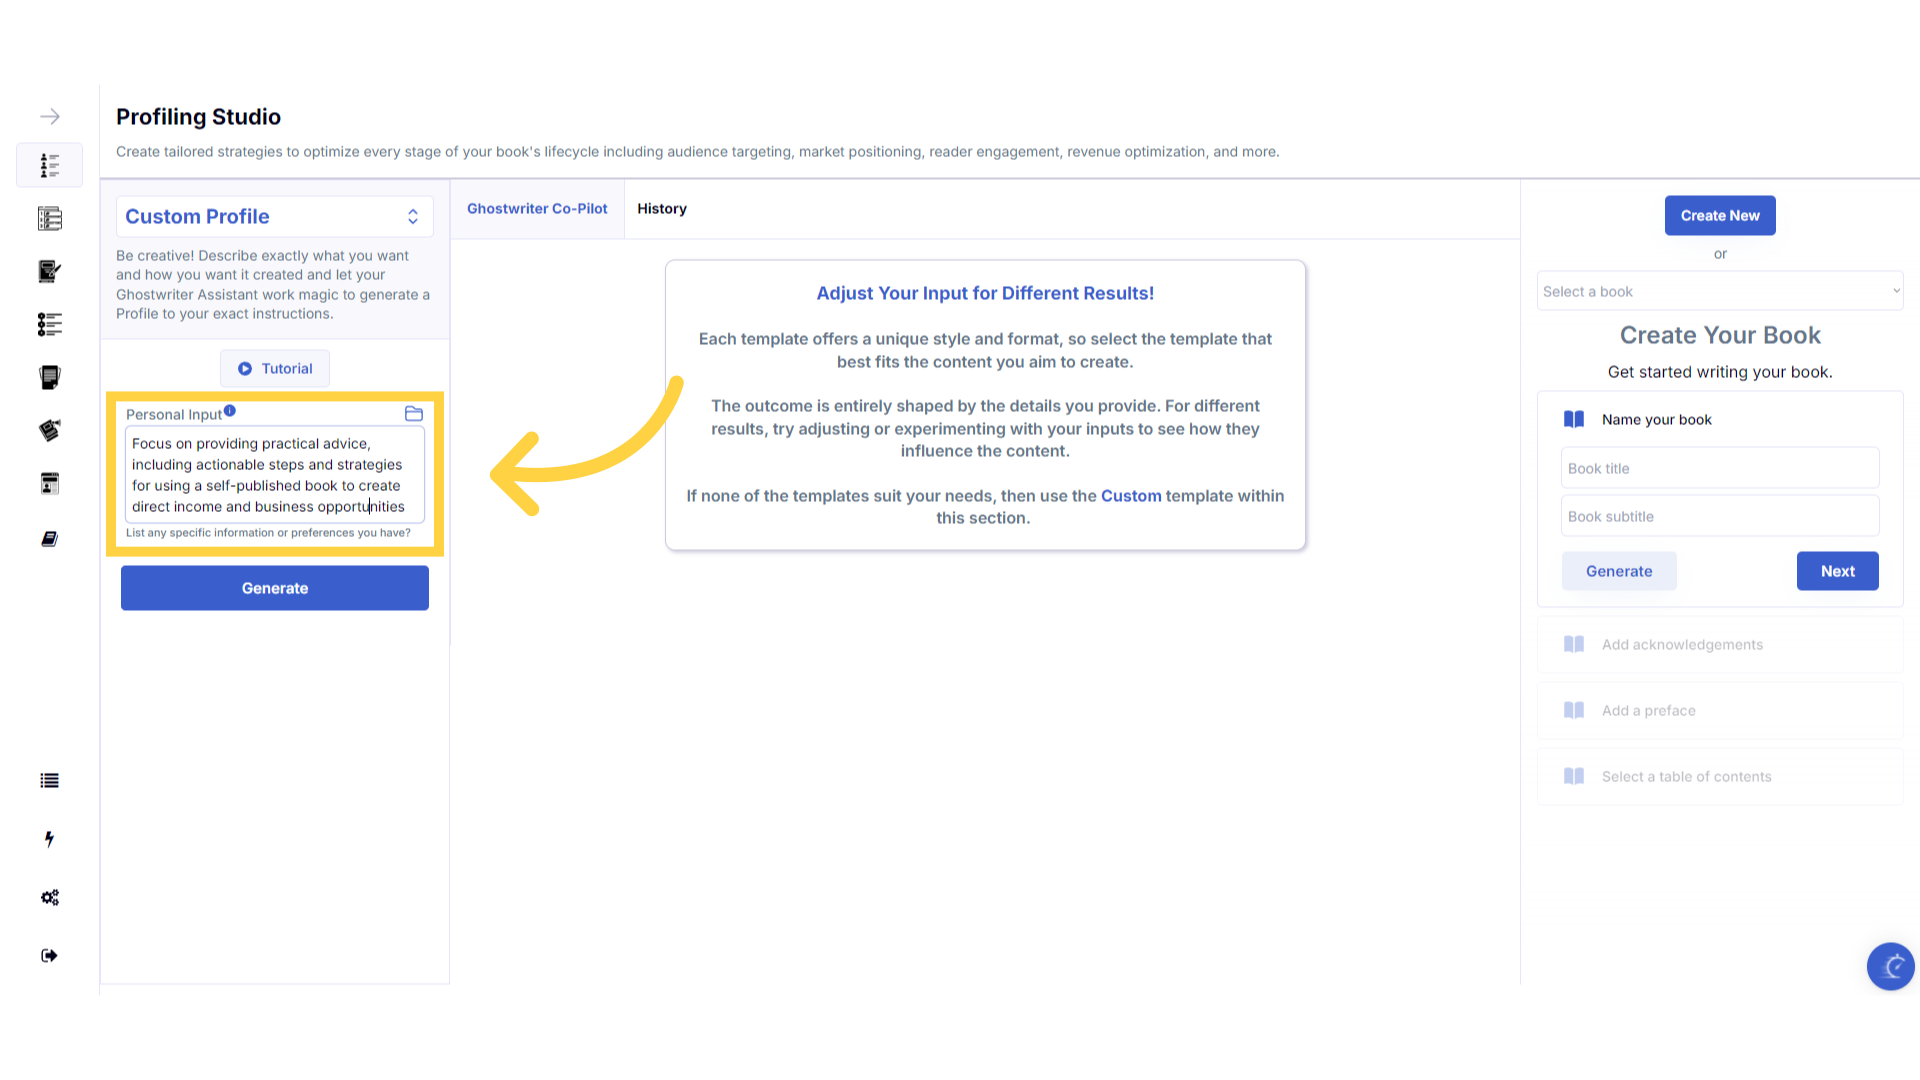Click the book icon in sidebar
The image size is (1920, 1080).
tap(49, 539)
